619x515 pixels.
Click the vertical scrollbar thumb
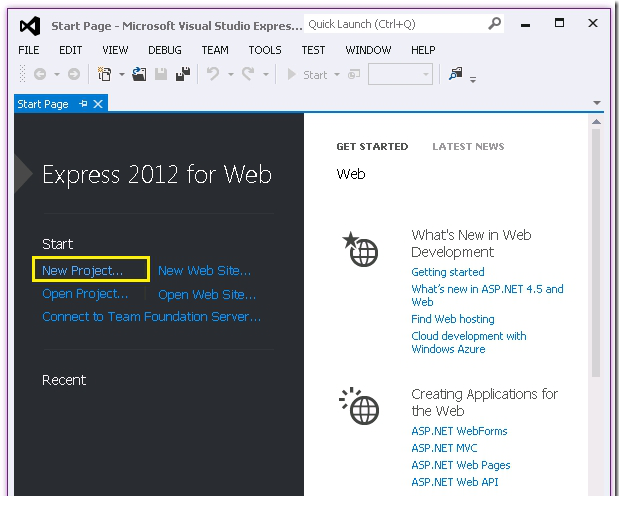[596, 253]
